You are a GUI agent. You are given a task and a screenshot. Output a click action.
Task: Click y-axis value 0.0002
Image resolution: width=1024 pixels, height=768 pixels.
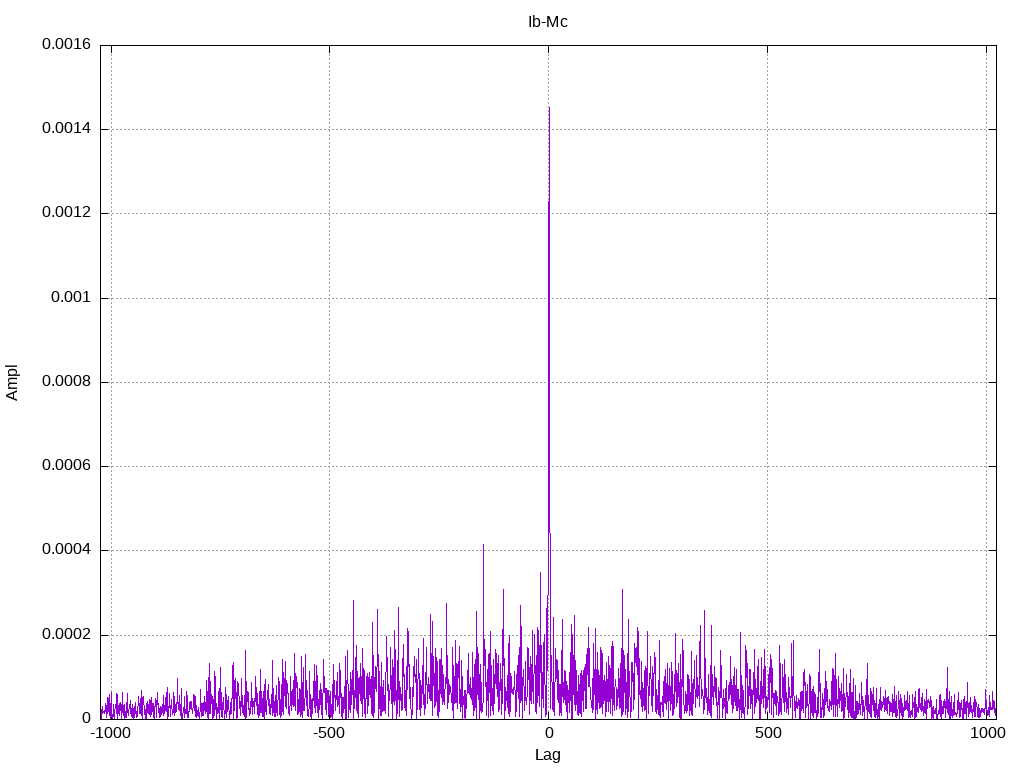(67, 635)
